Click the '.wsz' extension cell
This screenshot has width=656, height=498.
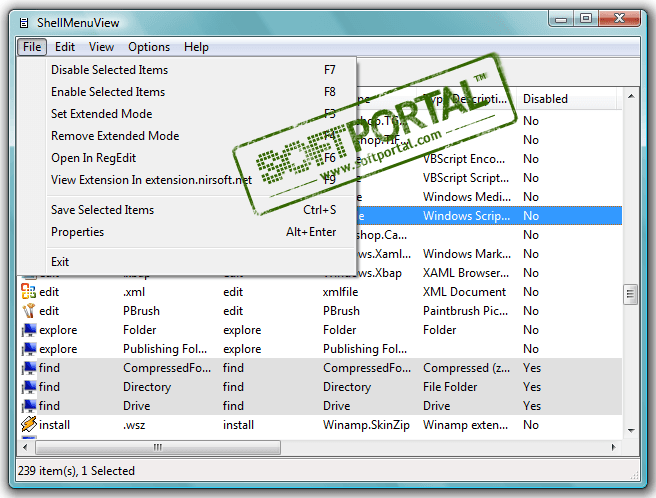tap(134, 425)
